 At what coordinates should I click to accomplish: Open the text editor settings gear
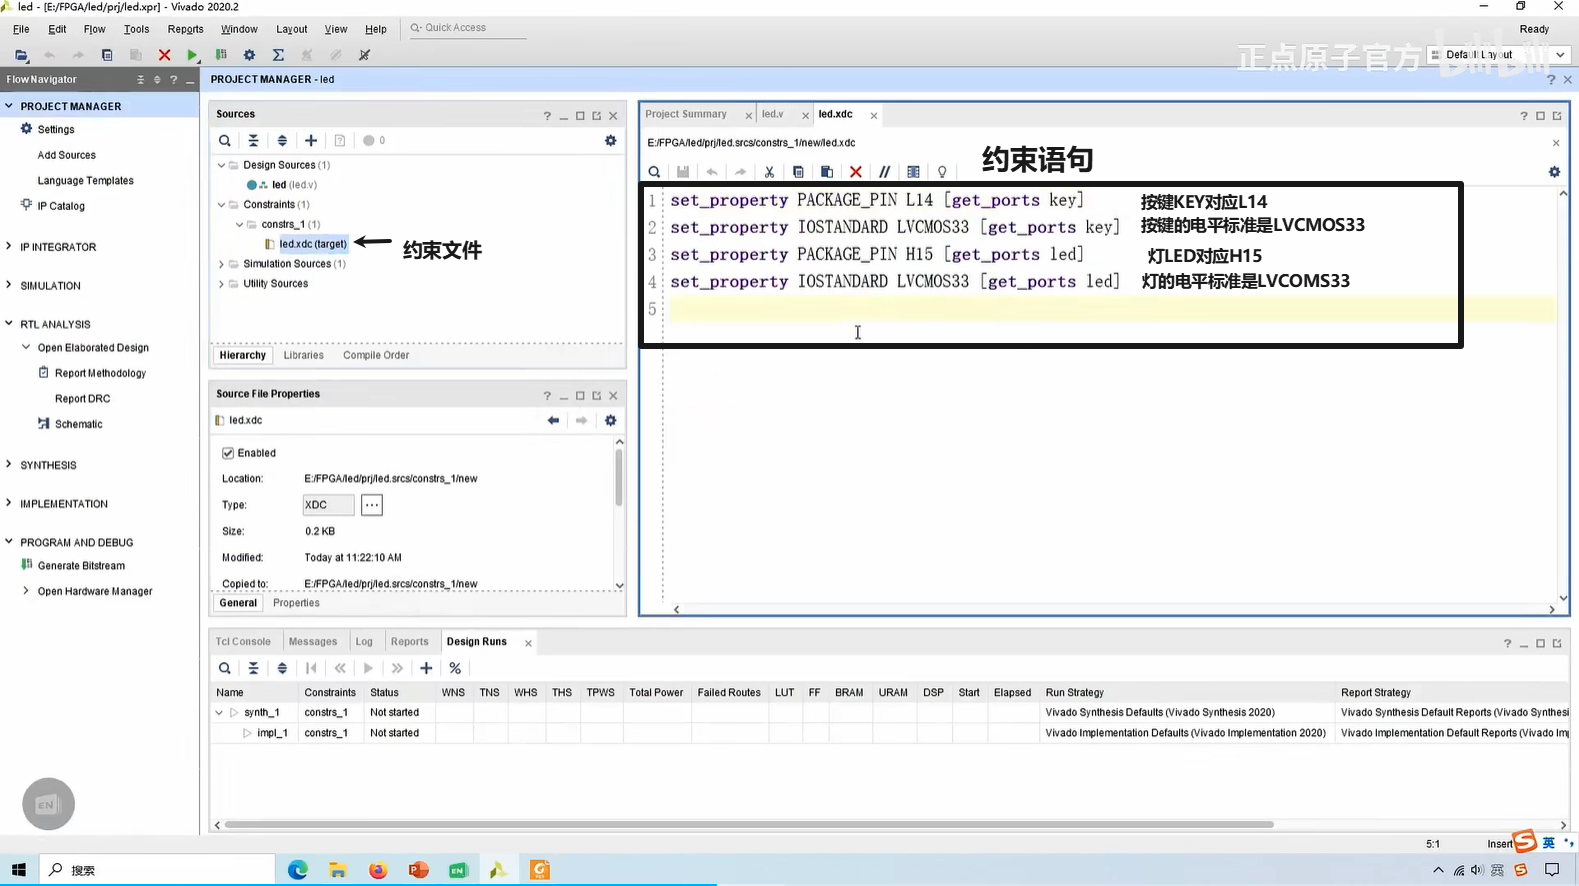[1554, 172]
